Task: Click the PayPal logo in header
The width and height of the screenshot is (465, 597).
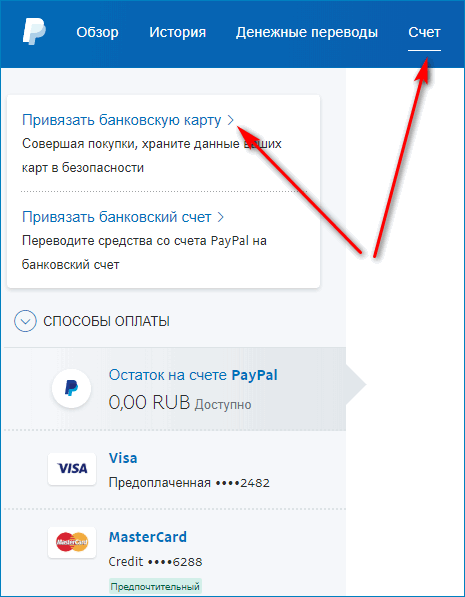Action: (34, 32)
